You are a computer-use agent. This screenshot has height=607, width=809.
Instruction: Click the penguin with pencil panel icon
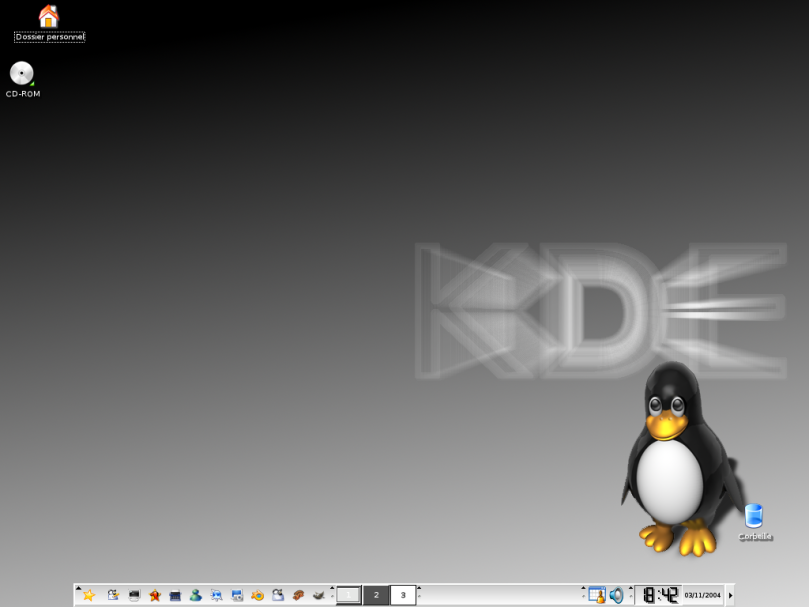113,595
